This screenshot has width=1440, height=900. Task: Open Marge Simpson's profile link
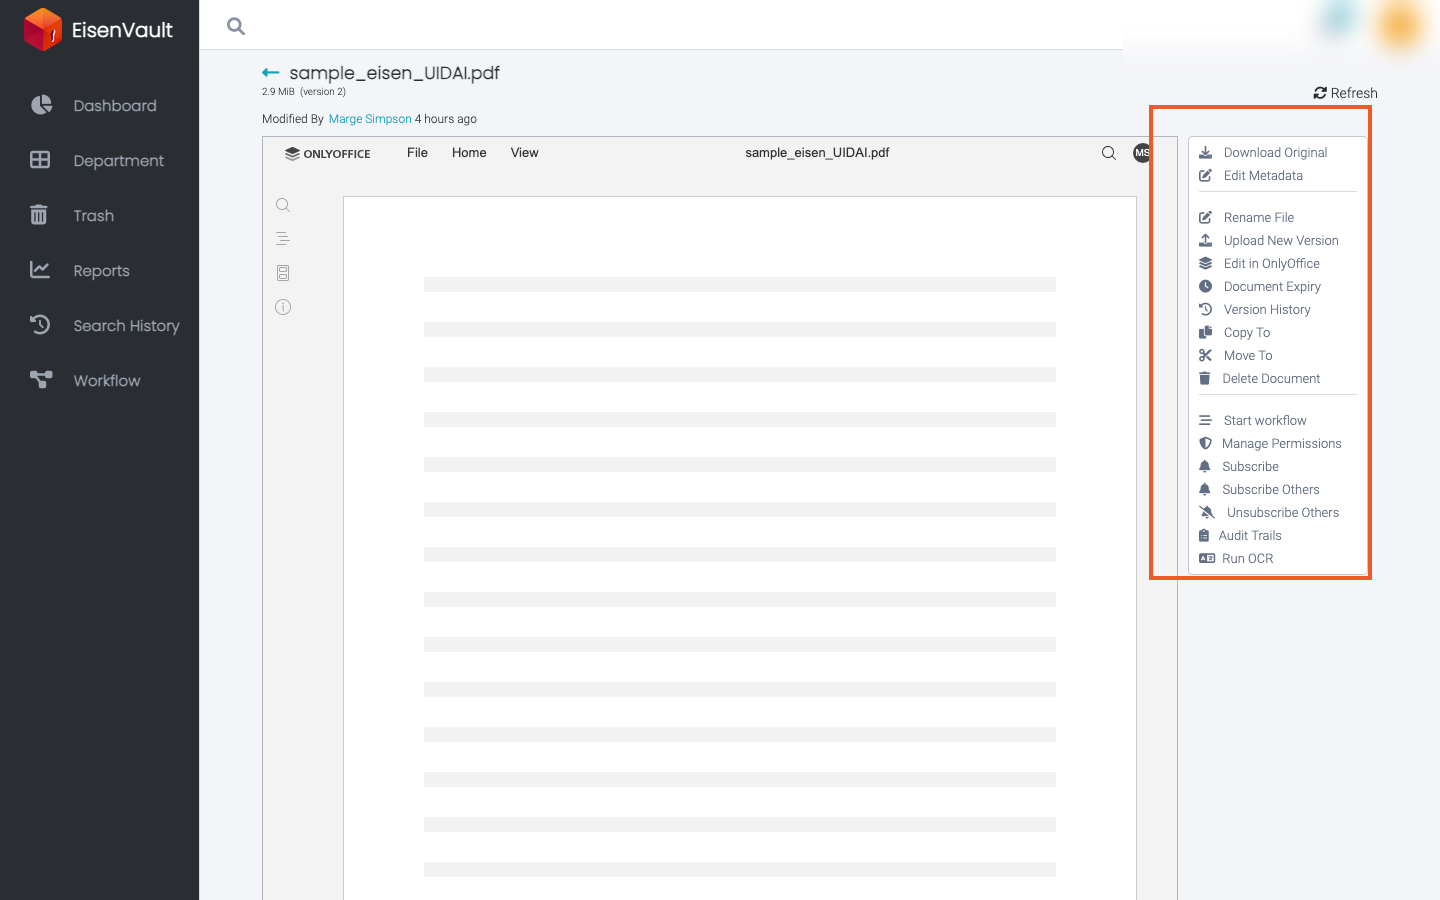370,119
